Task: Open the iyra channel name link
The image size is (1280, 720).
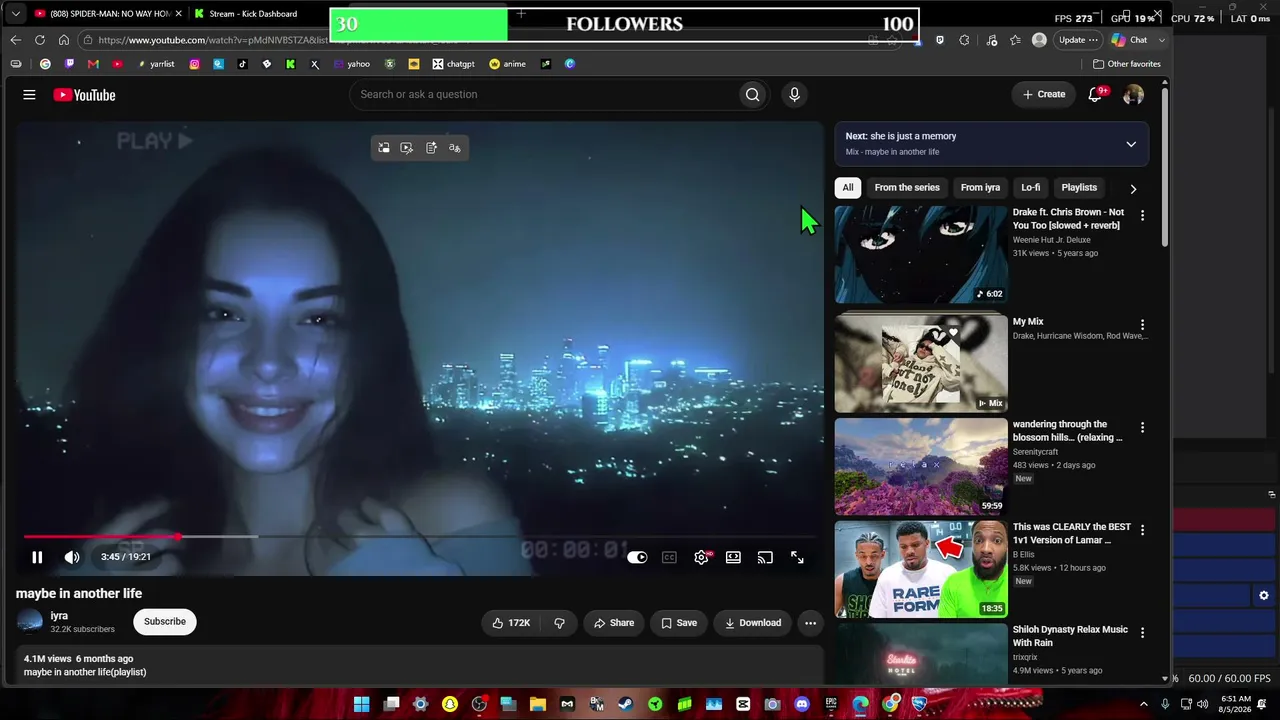Action: (59, 616)
